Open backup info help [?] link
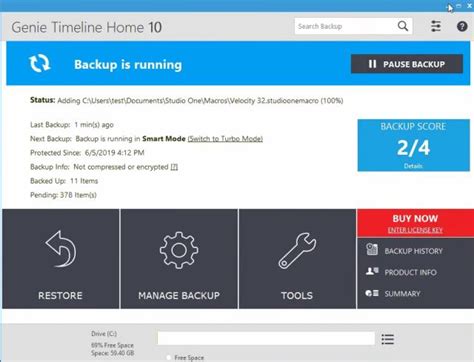474x362 pixels. (174, 167)
